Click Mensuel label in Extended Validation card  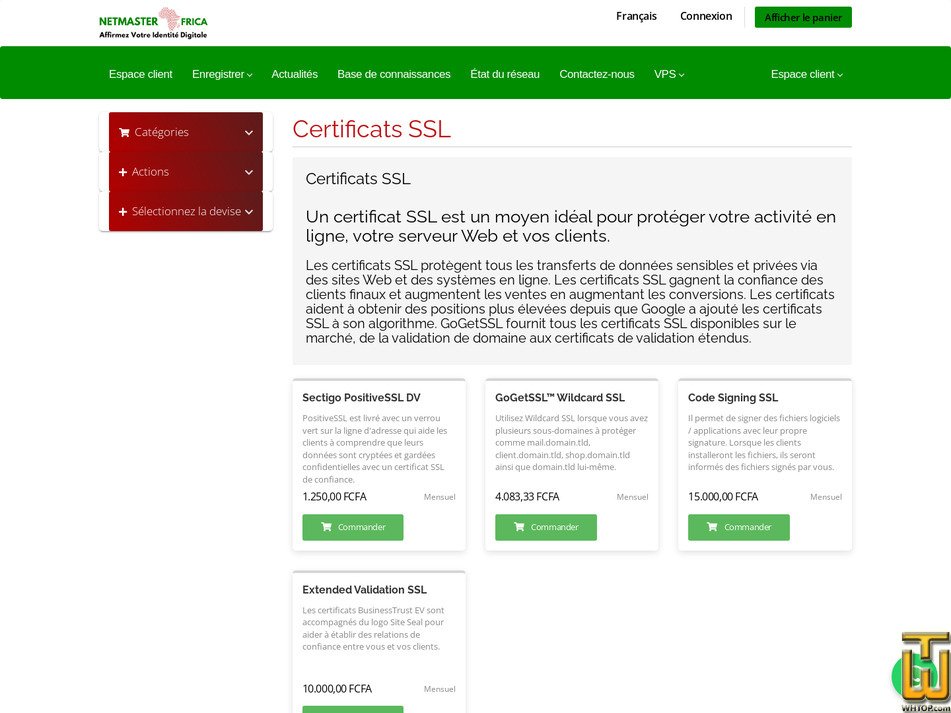440,689
